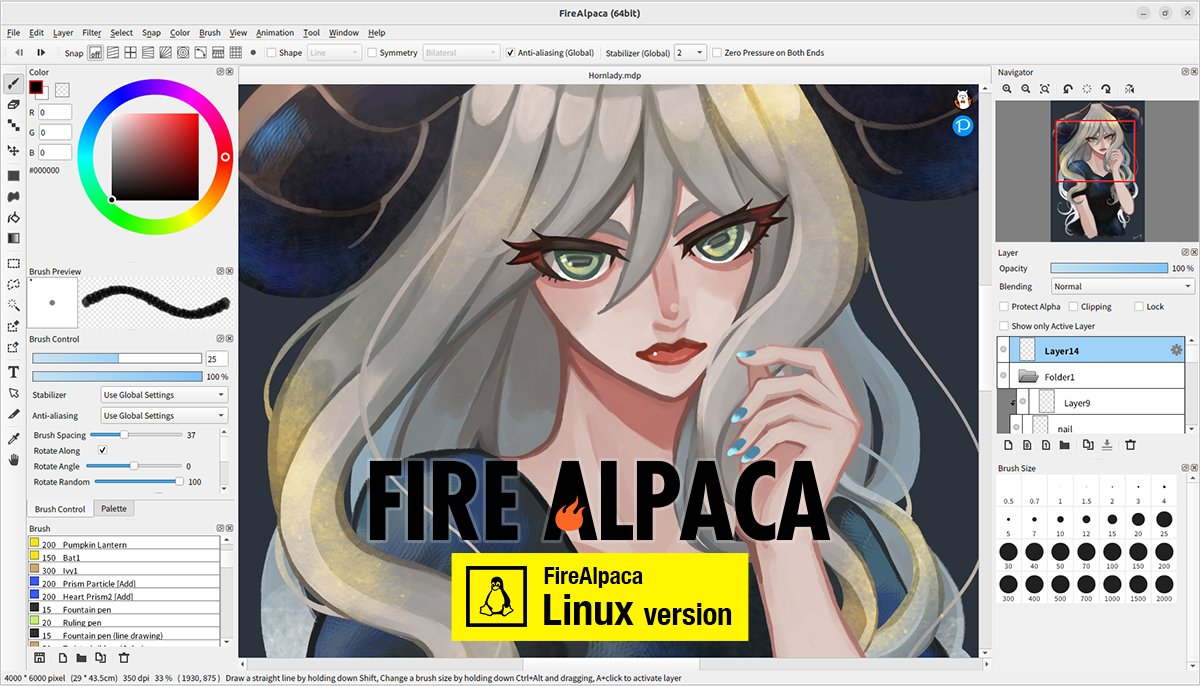Select the Bucket fill tool

coord(14,217)
